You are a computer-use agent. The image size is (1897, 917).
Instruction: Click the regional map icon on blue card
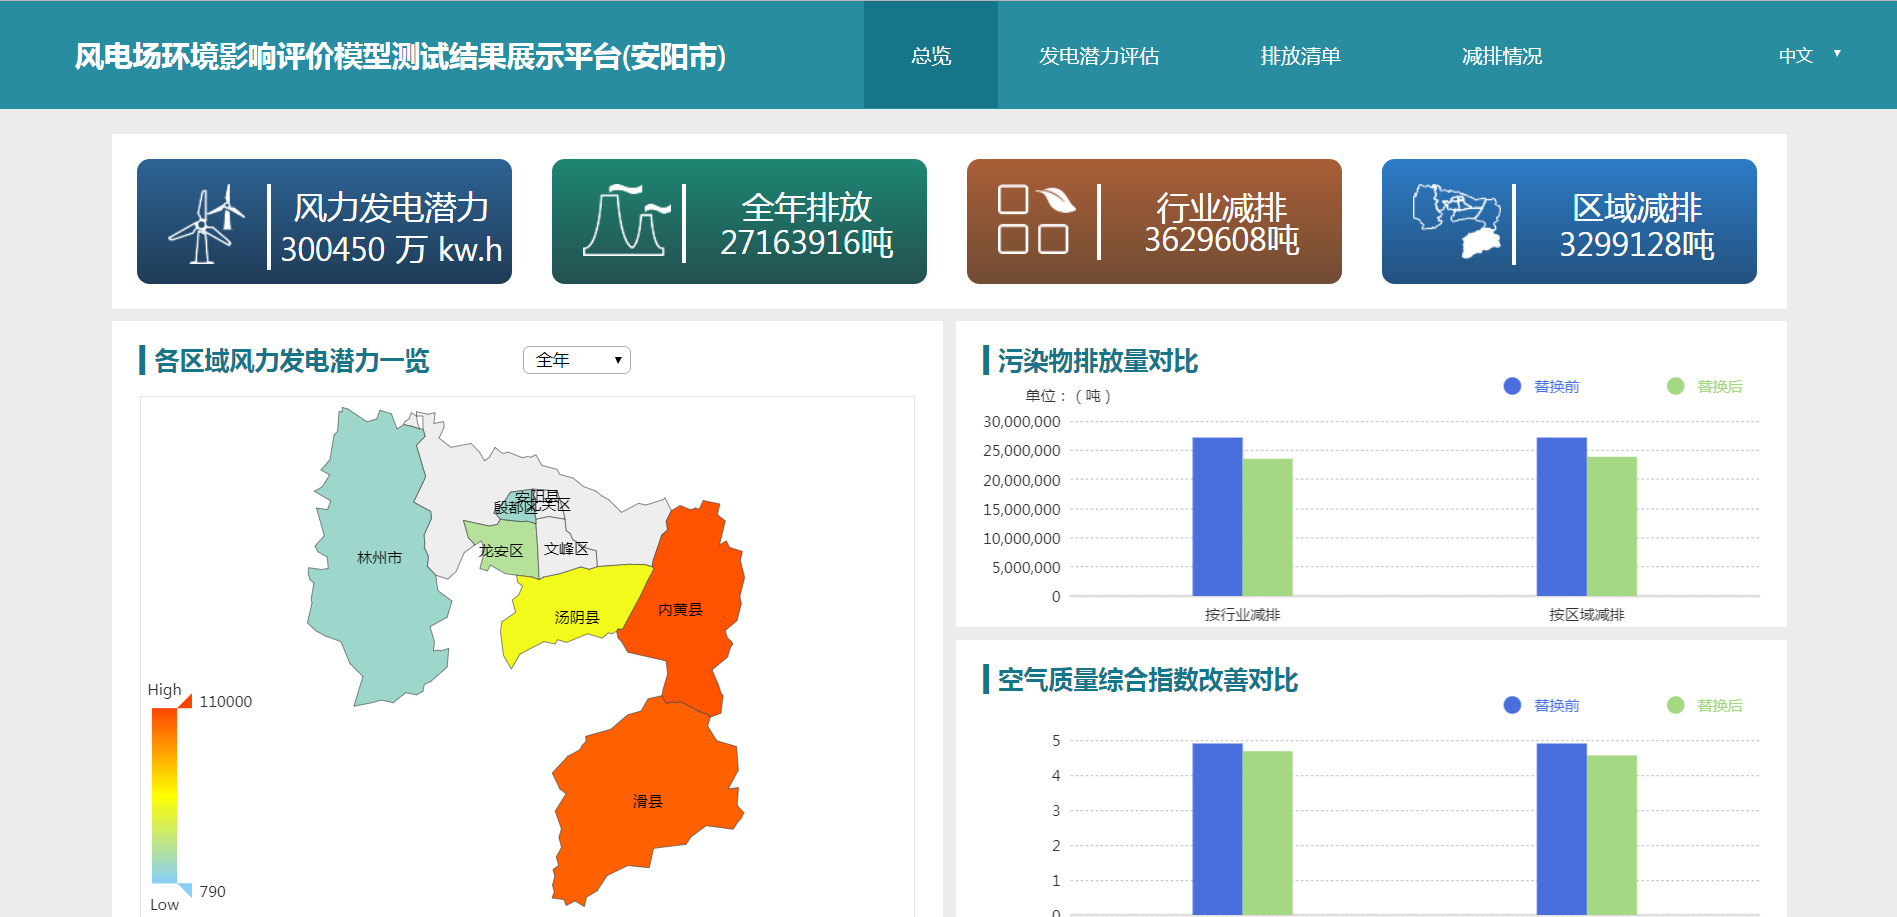[x=1456, y=221]
